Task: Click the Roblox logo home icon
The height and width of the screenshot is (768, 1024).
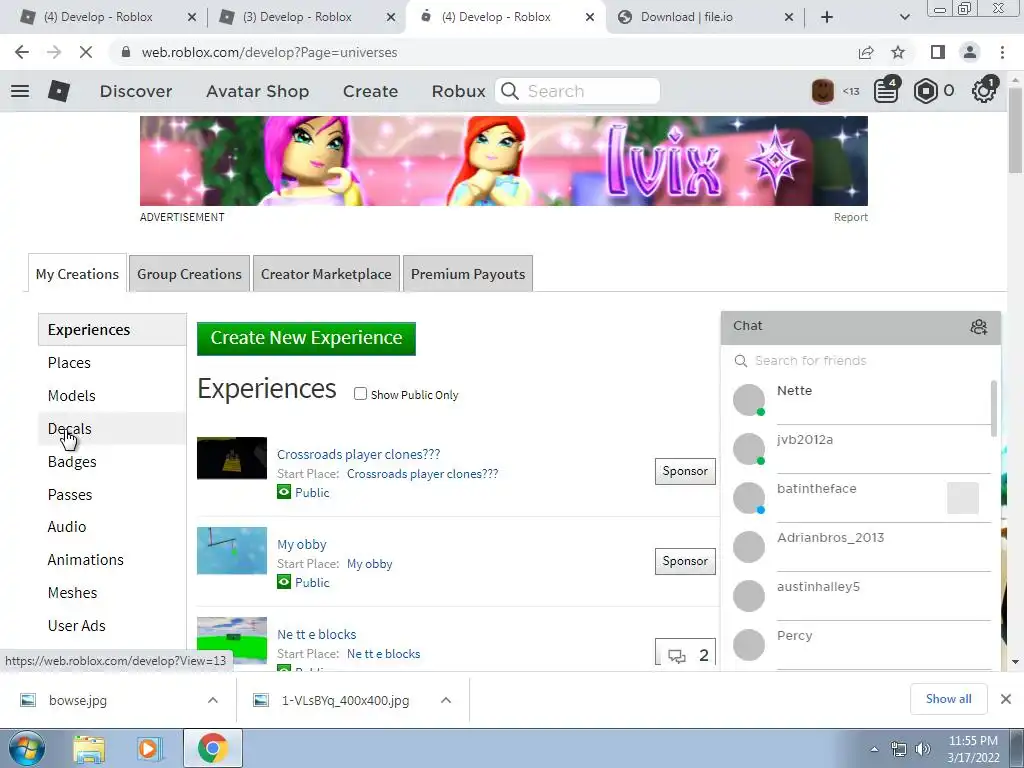Action: tap(59, 91)
